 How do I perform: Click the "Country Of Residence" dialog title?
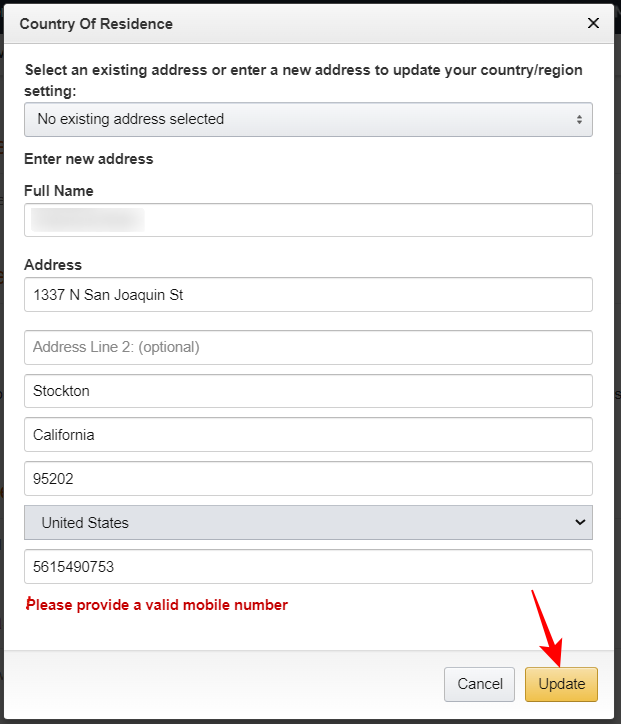96,23
